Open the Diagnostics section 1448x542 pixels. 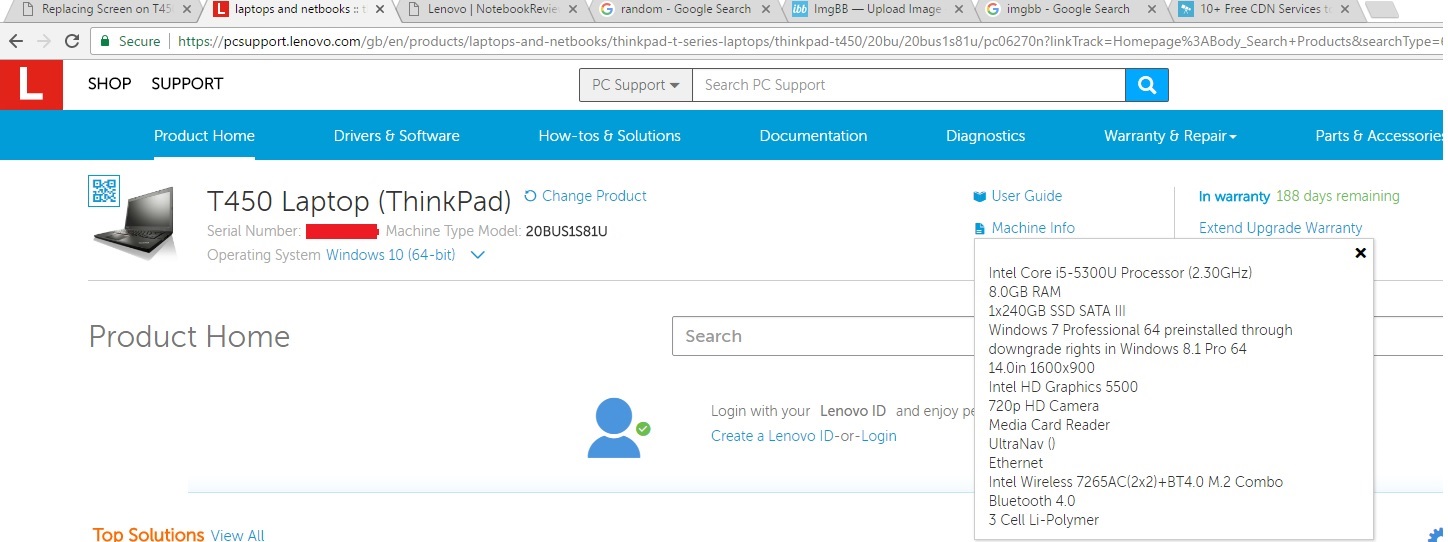click(x=985, y=136)
